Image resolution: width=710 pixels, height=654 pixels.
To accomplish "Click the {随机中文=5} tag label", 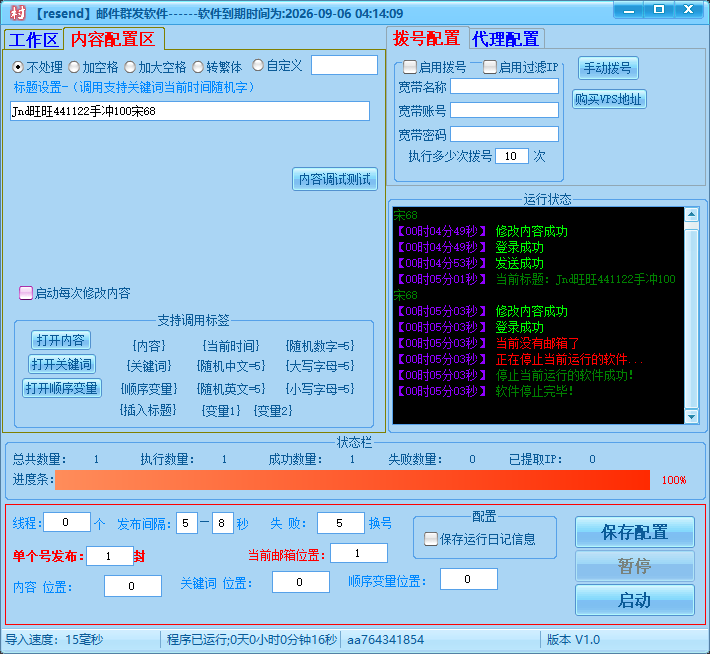I will (x=231, y=366).
